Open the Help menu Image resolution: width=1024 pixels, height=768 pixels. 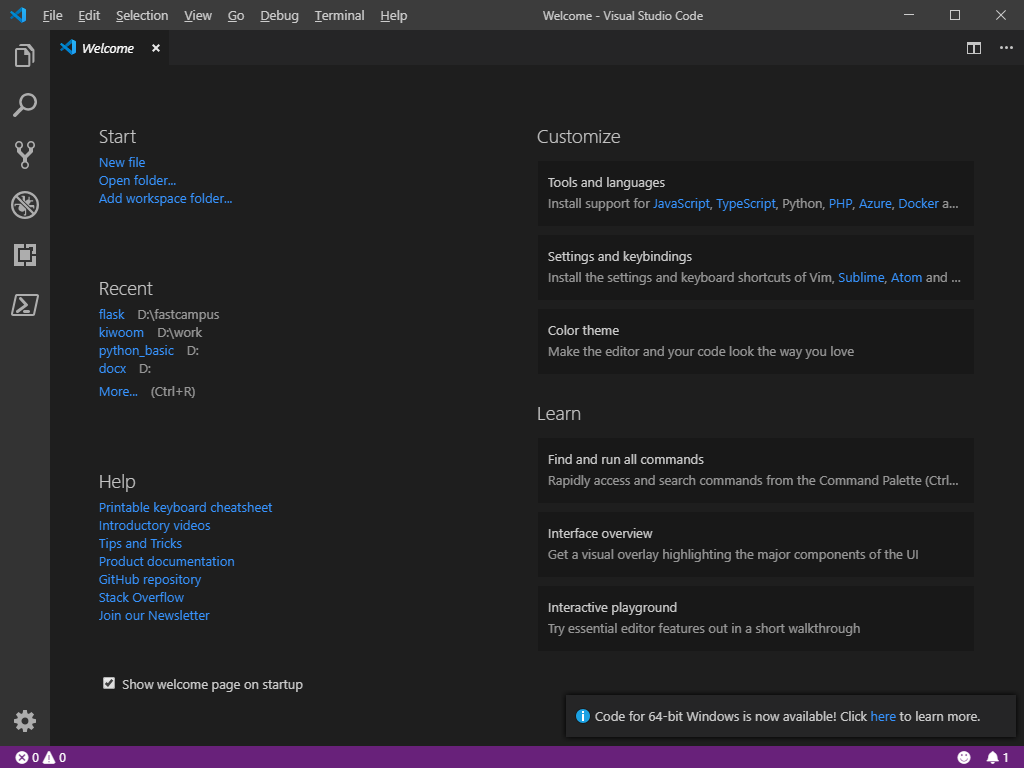(393, 15)
